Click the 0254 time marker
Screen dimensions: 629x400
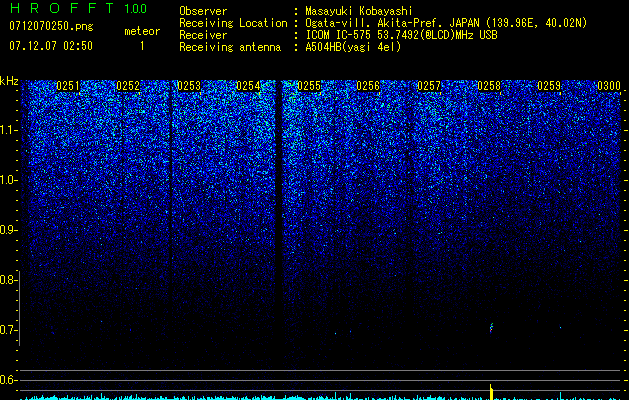(248, 86)
